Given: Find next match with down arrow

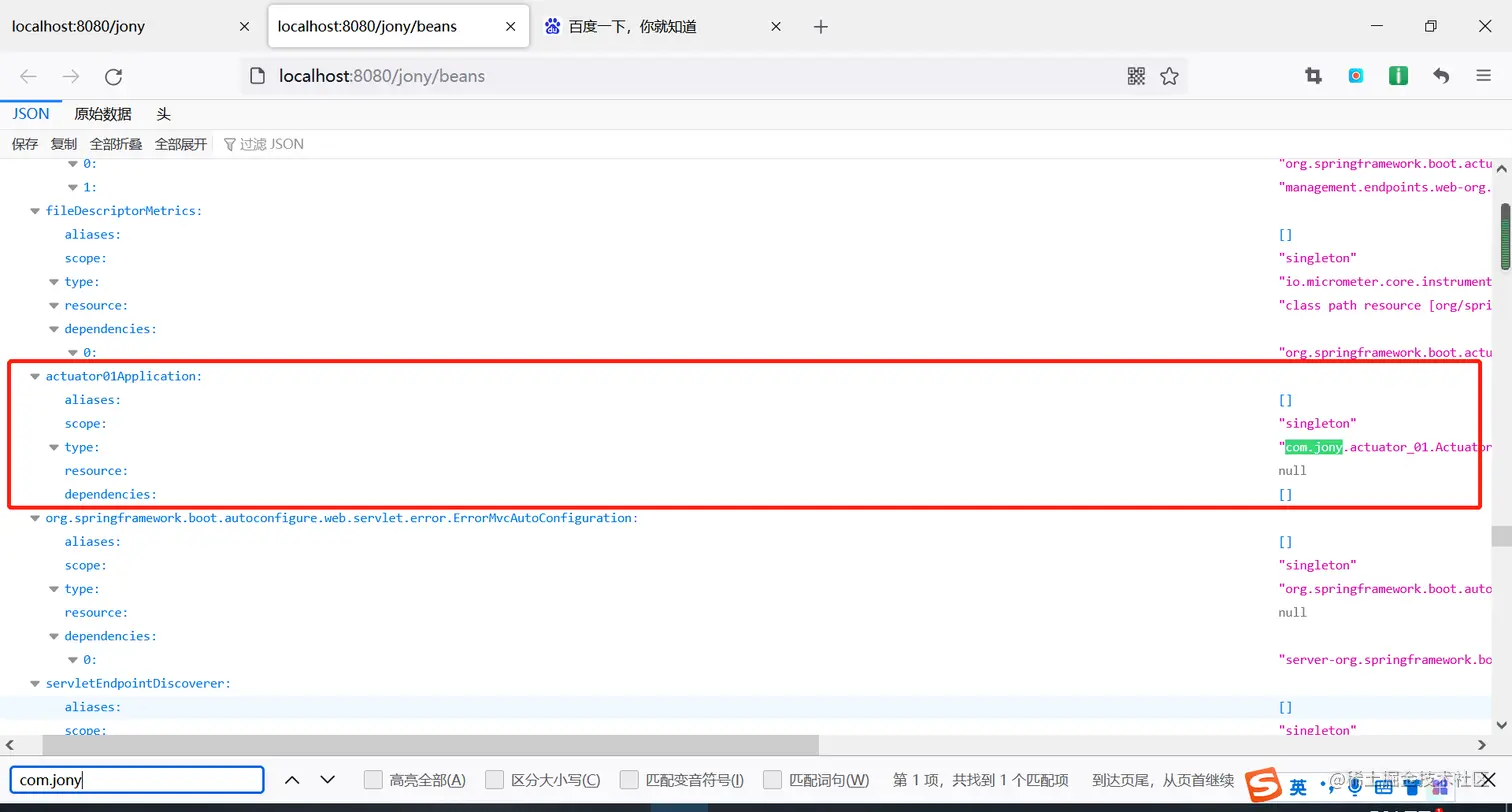Looking at the screenshot, I should (x=327, y=780).
